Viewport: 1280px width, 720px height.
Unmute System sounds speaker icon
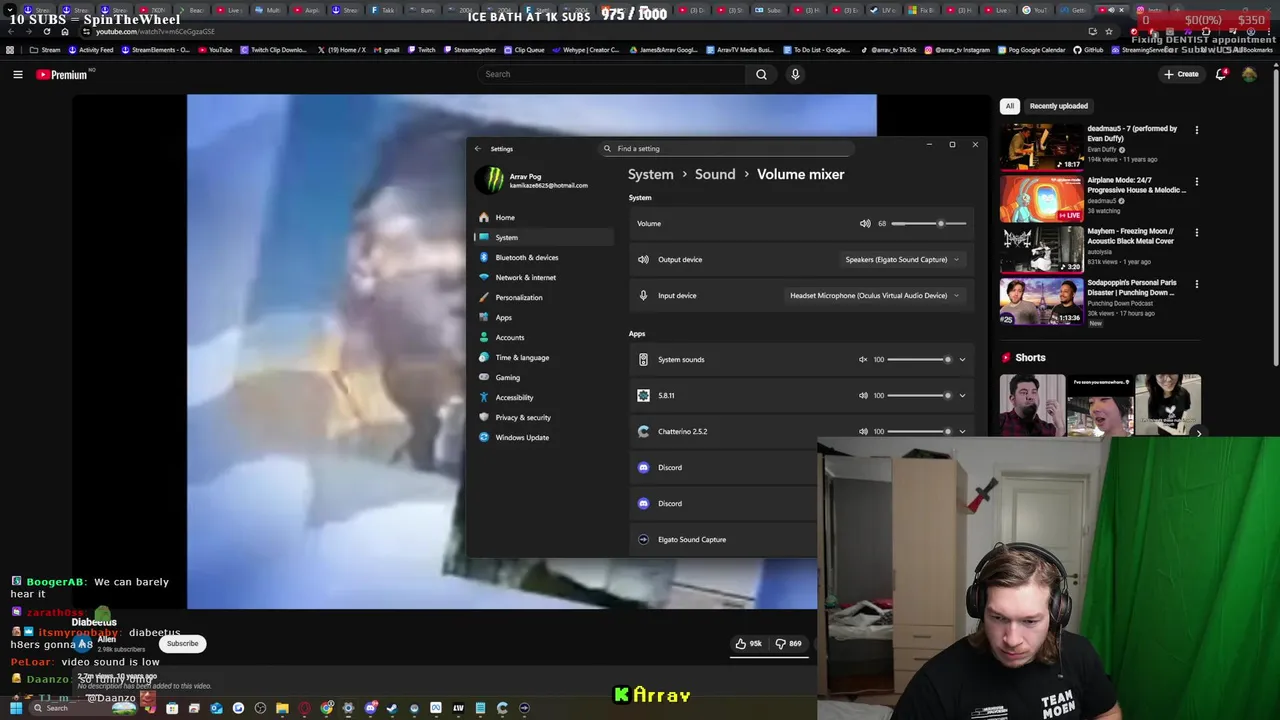[x=863, y=360]
